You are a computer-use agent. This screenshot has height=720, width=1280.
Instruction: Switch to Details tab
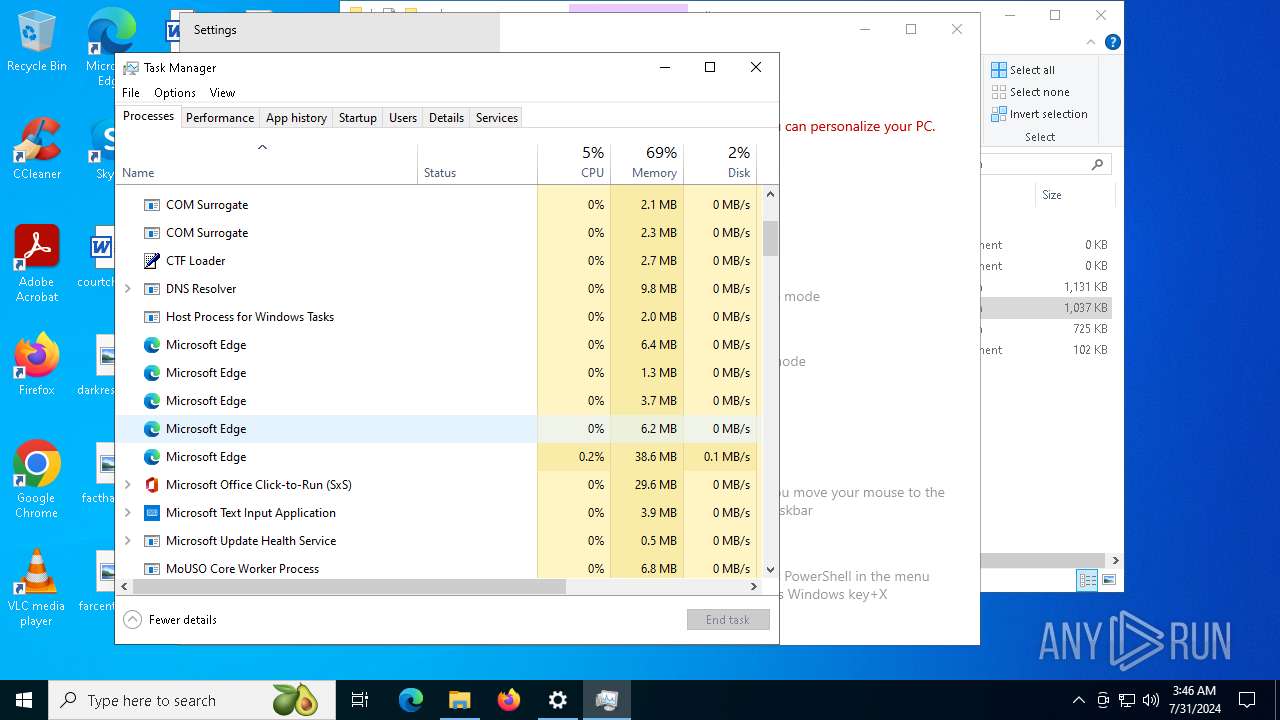pos(446,118)
